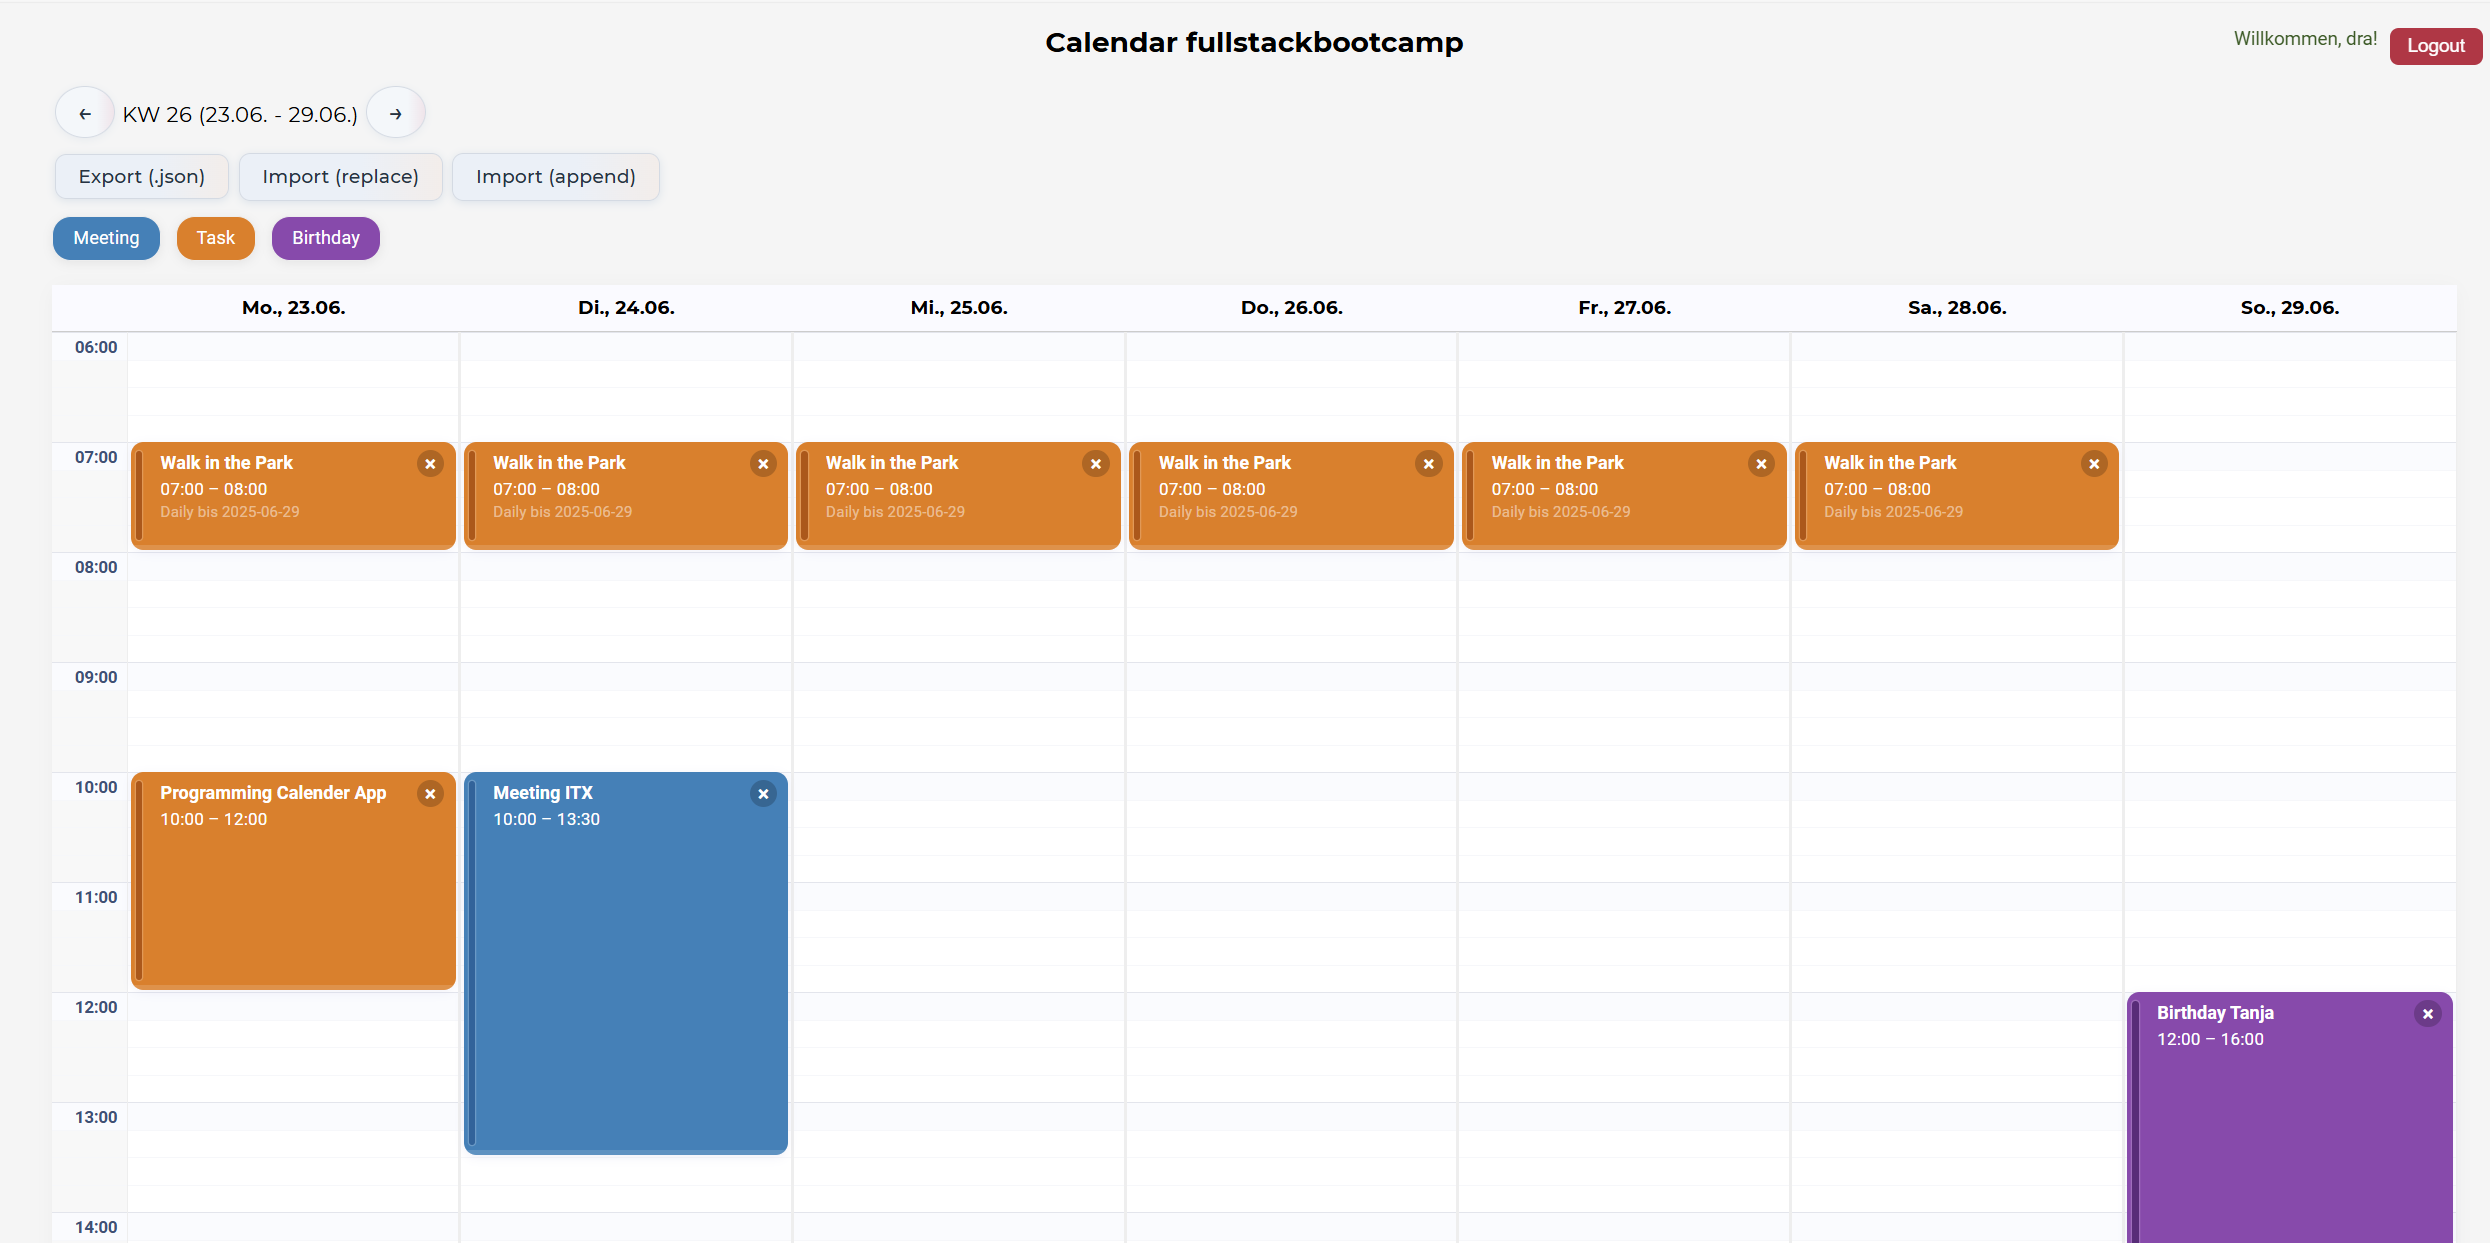Delete Tuesday's Walk in the Park event
This screenshot has width=2490, height=1243.
pos(763,464)
